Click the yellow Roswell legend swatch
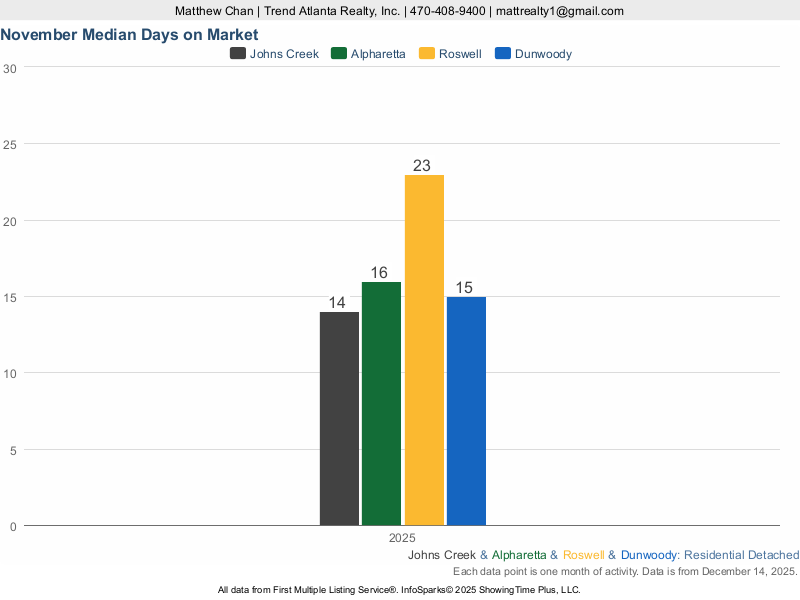Image resolution: width=800 pixels, height=600 pixels. pyautogui.click(x=427, y=54)
